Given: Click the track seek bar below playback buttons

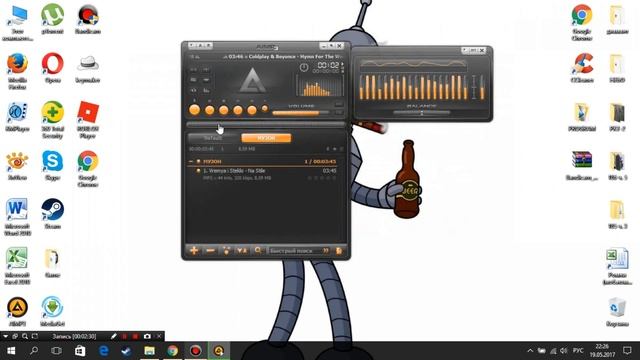Looking at the screenshot, I should click(x=266, y=124).
